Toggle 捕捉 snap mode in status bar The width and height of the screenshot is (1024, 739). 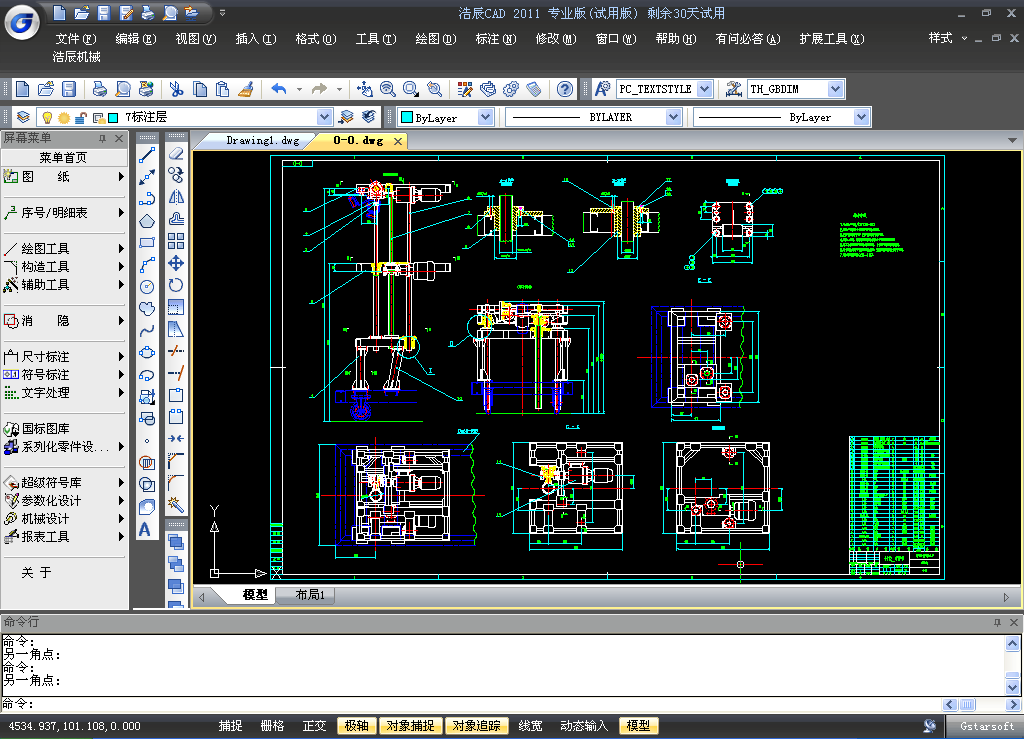230,726
